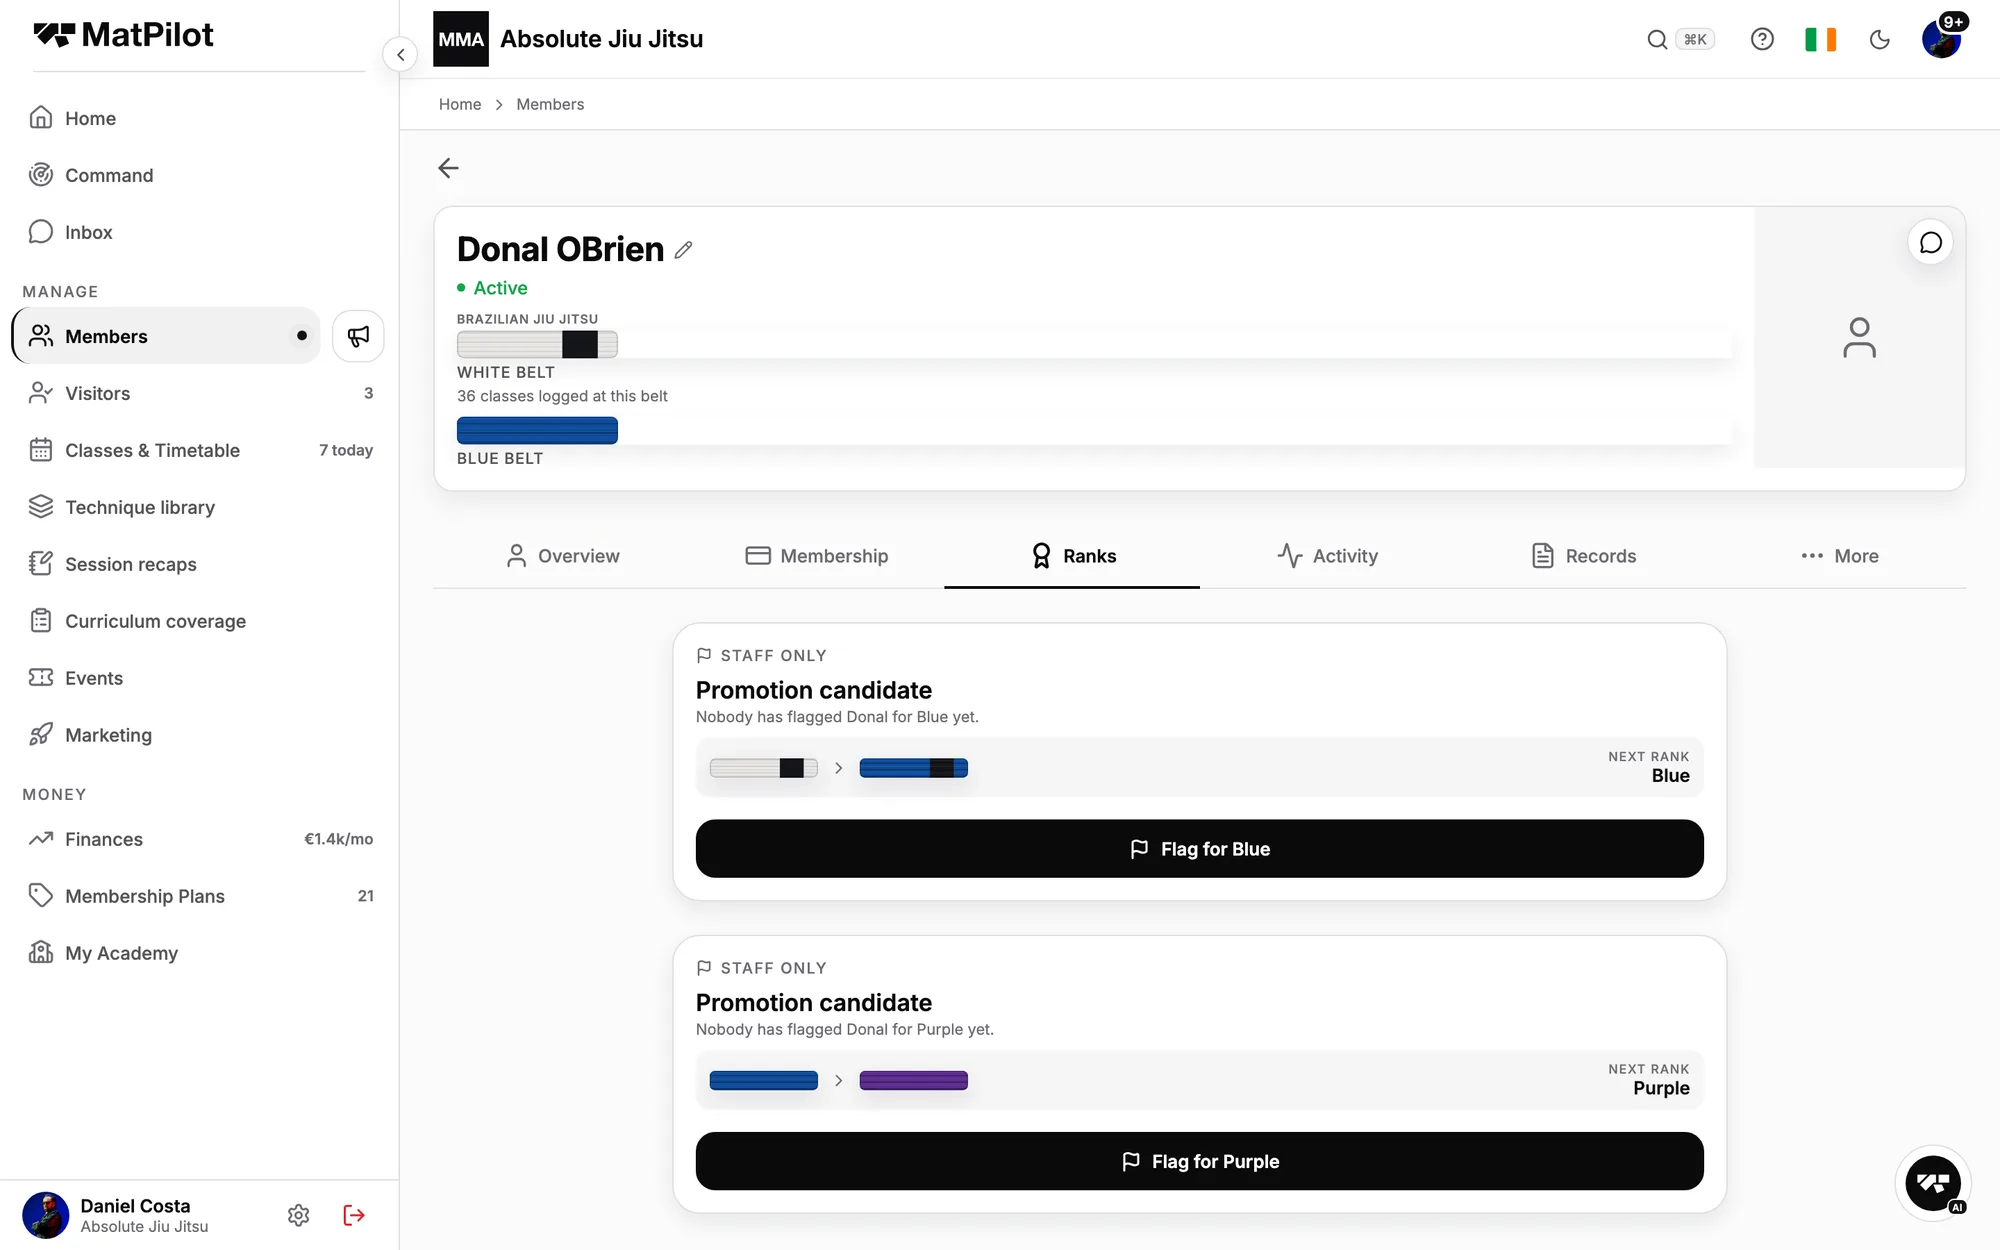Image resolution: width=2000 pixels, height=1250 pixels.
Task: Toggle dark mode with the moon icon
Action: [1880, 39]
